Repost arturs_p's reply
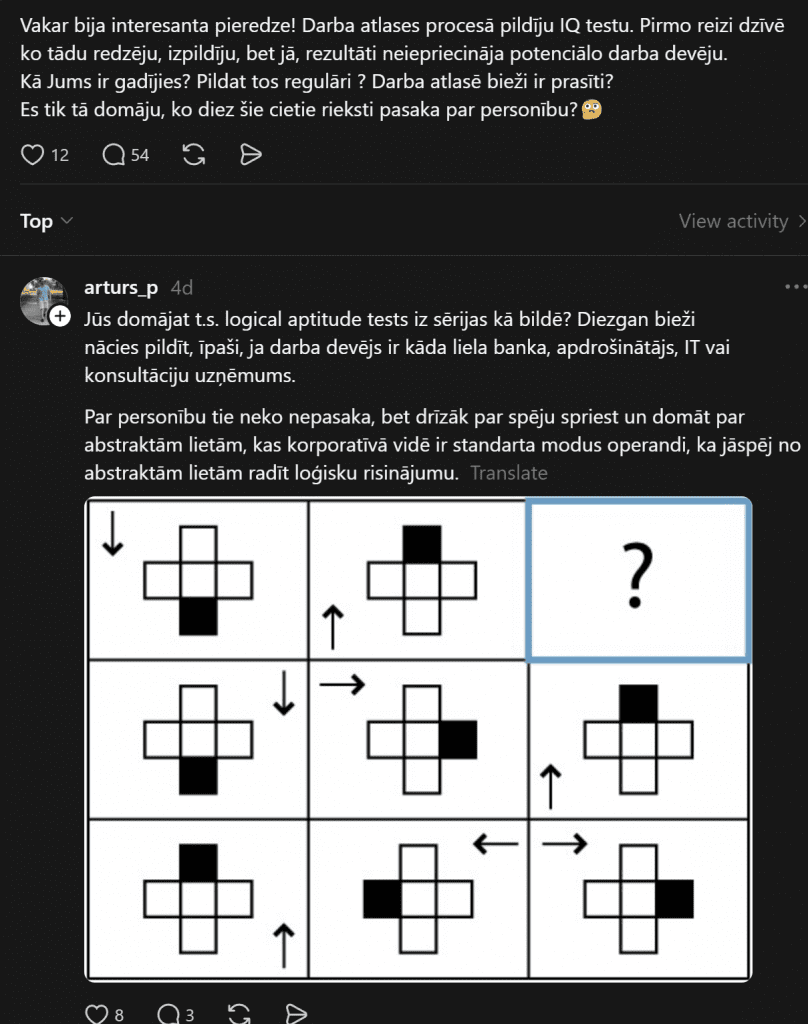This screenshot has height=1024, width=808. [240, 1013]
